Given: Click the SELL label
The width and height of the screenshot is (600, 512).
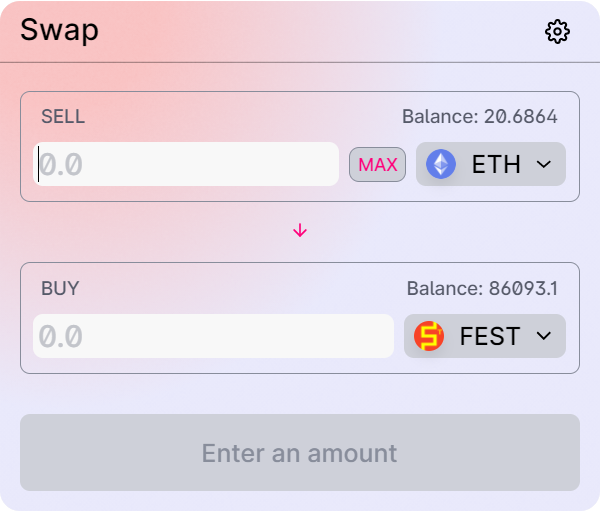Looking at the screenshot, I should [63, 116].
